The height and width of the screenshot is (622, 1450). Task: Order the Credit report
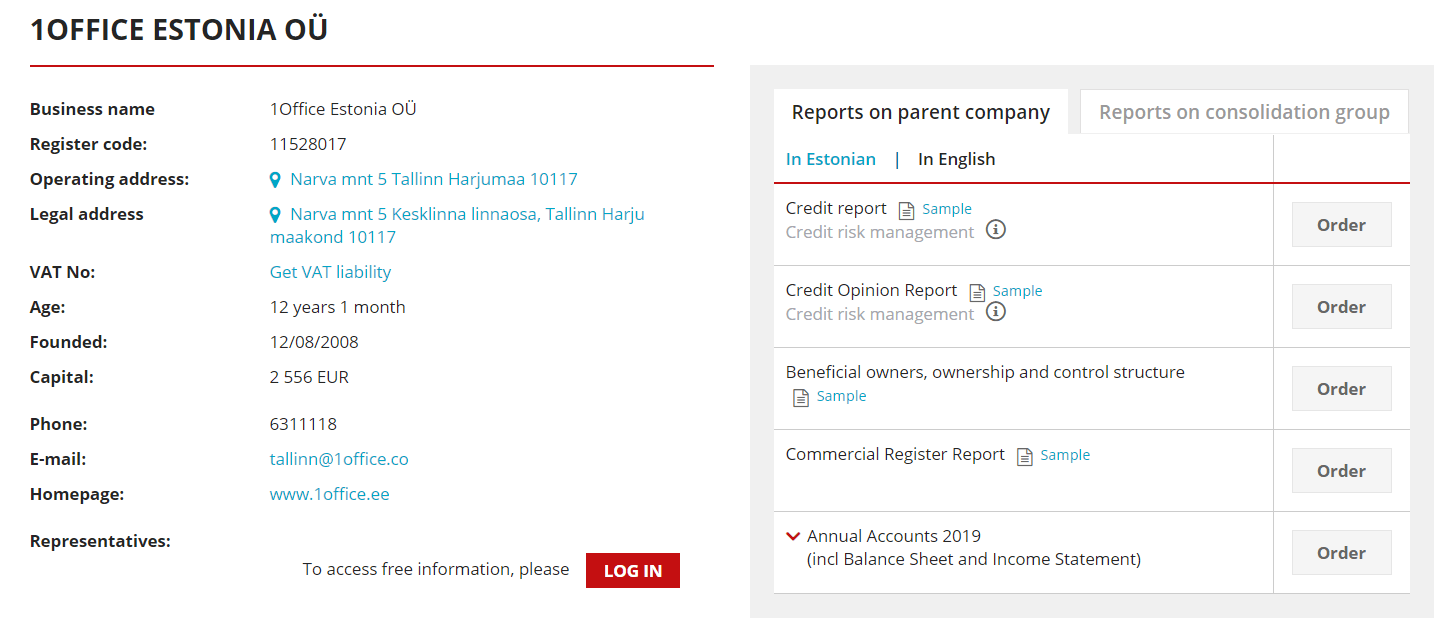(1340, 225)
